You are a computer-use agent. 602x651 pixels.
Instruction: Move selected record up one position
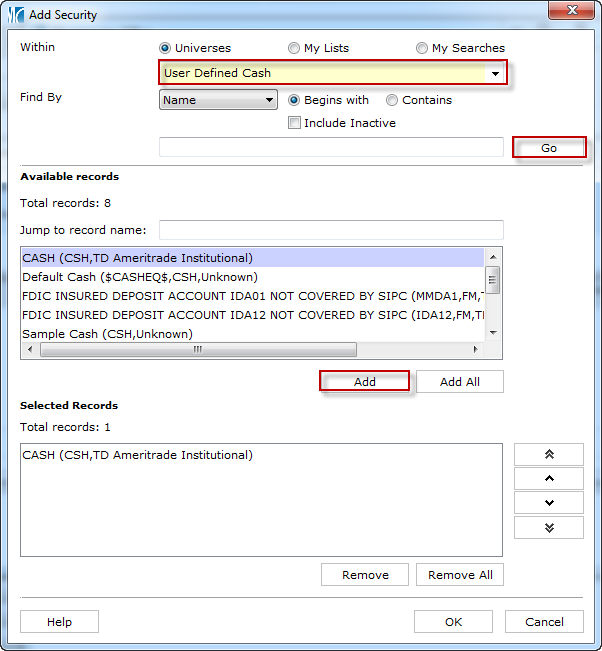click(x=548, y=478)
